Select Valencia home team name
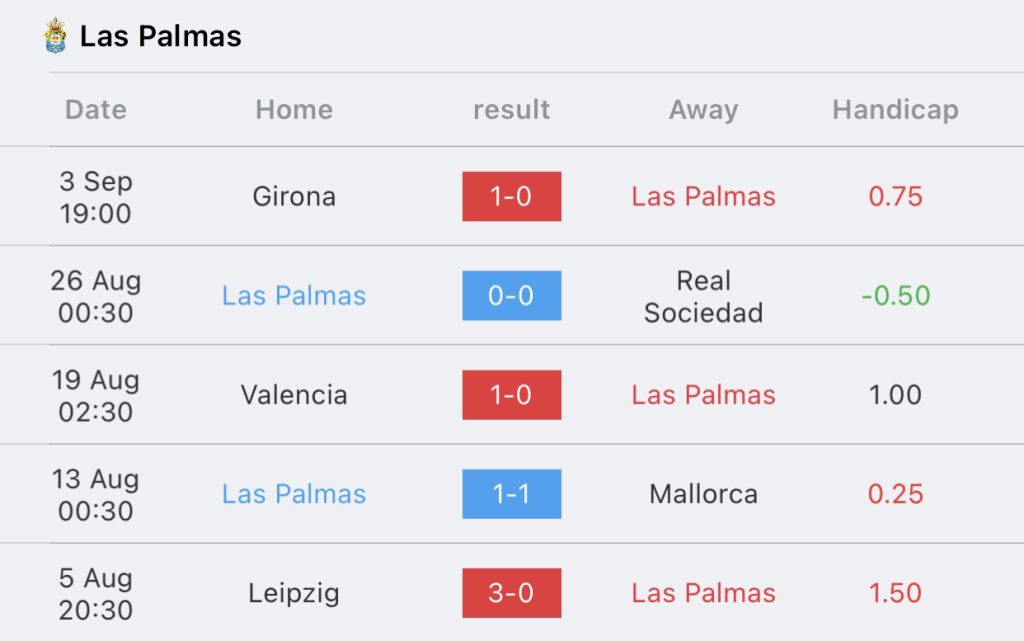1024x641 pixels. (x=294, y=395)
